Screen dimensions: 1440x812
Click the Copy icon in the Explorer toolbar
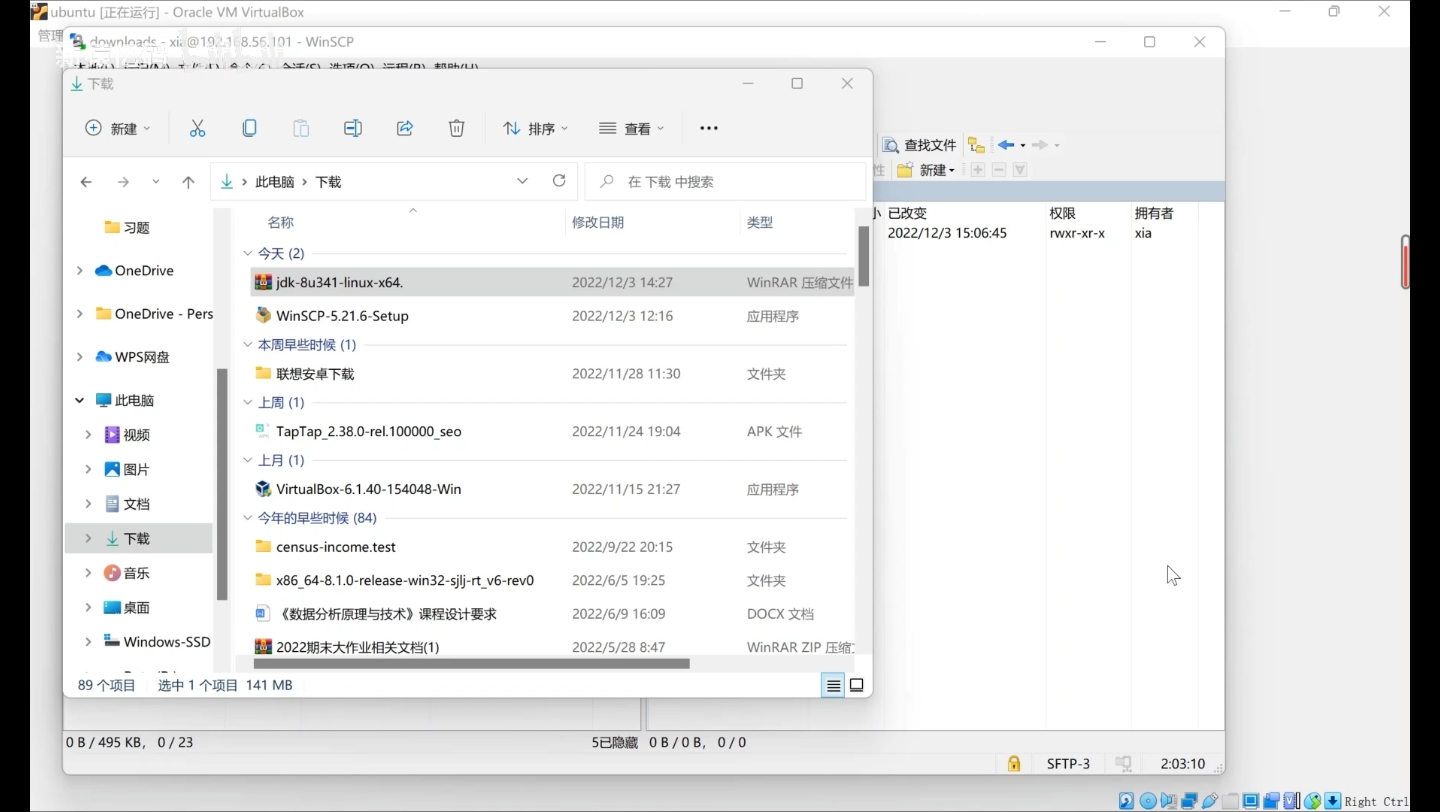tap(249, 128)
